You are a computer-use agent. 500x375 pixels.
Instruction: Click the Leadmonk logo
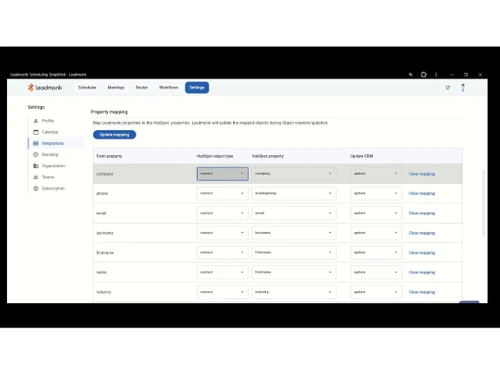(x=45, y=87)
